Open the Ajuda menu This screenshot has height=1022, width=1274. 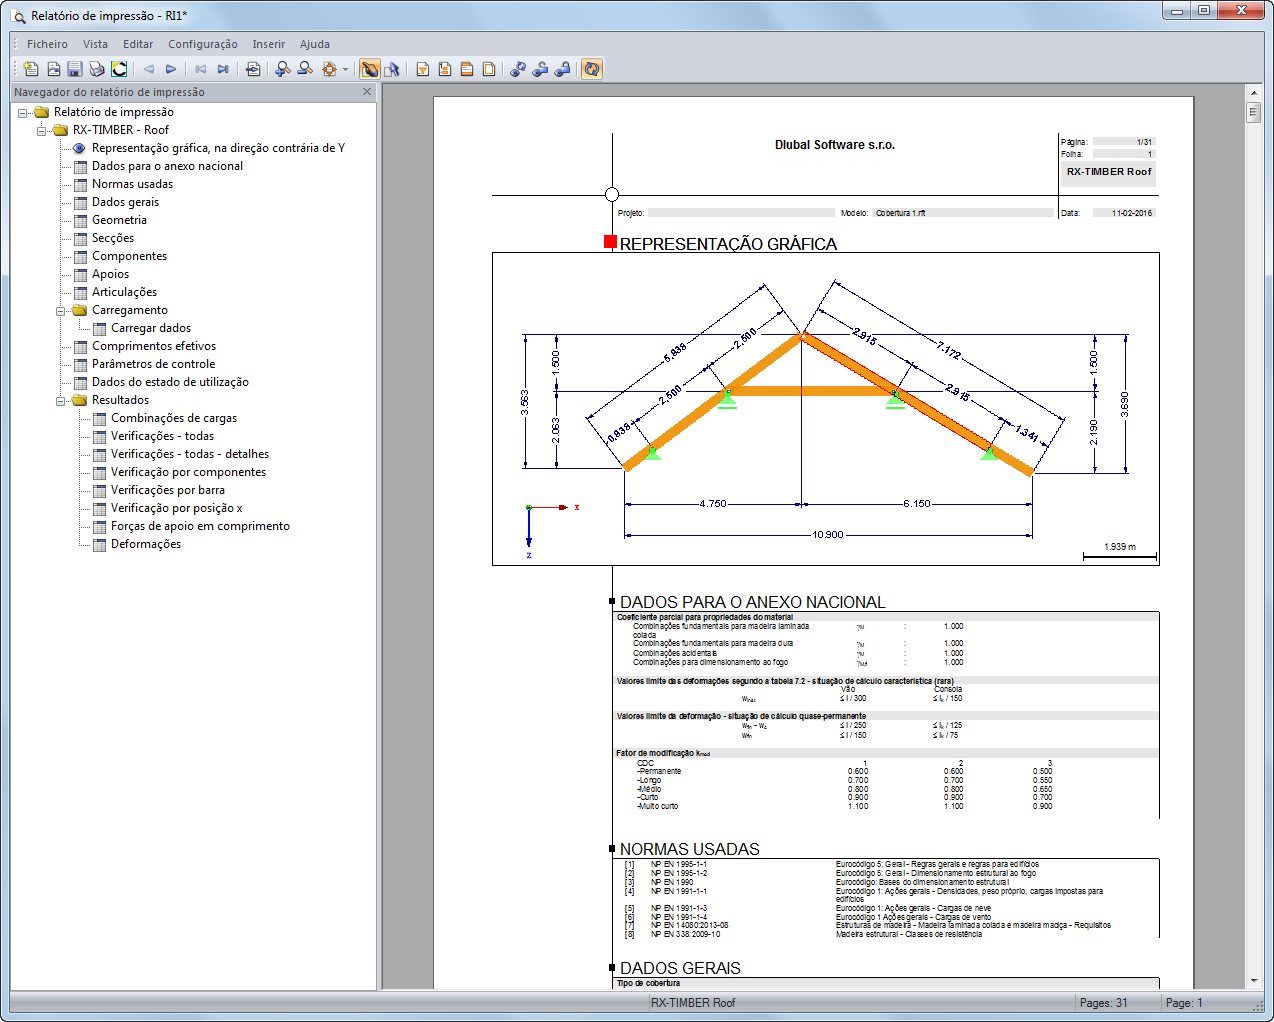[x=315, y=44]
